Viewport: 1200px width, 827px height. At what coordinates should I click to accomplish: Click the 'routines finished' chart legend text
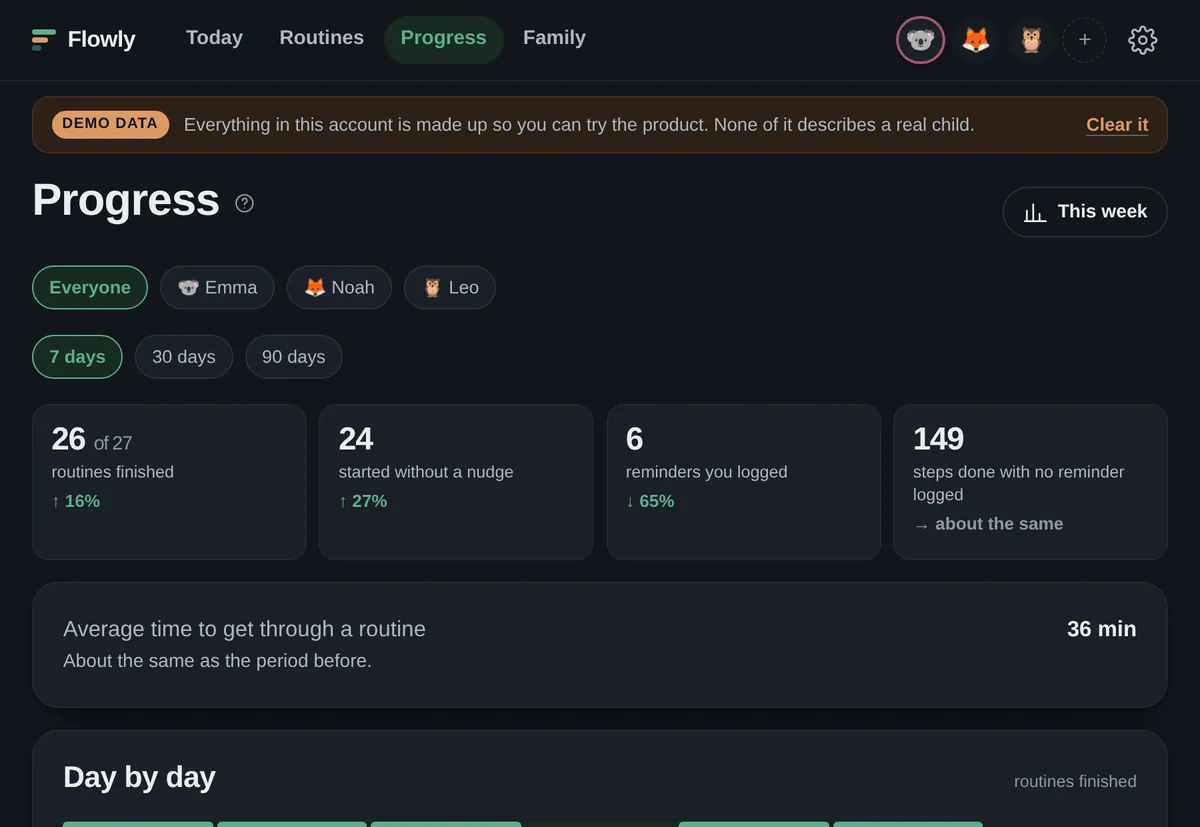pyautogui.click(x=1075, y=781)
